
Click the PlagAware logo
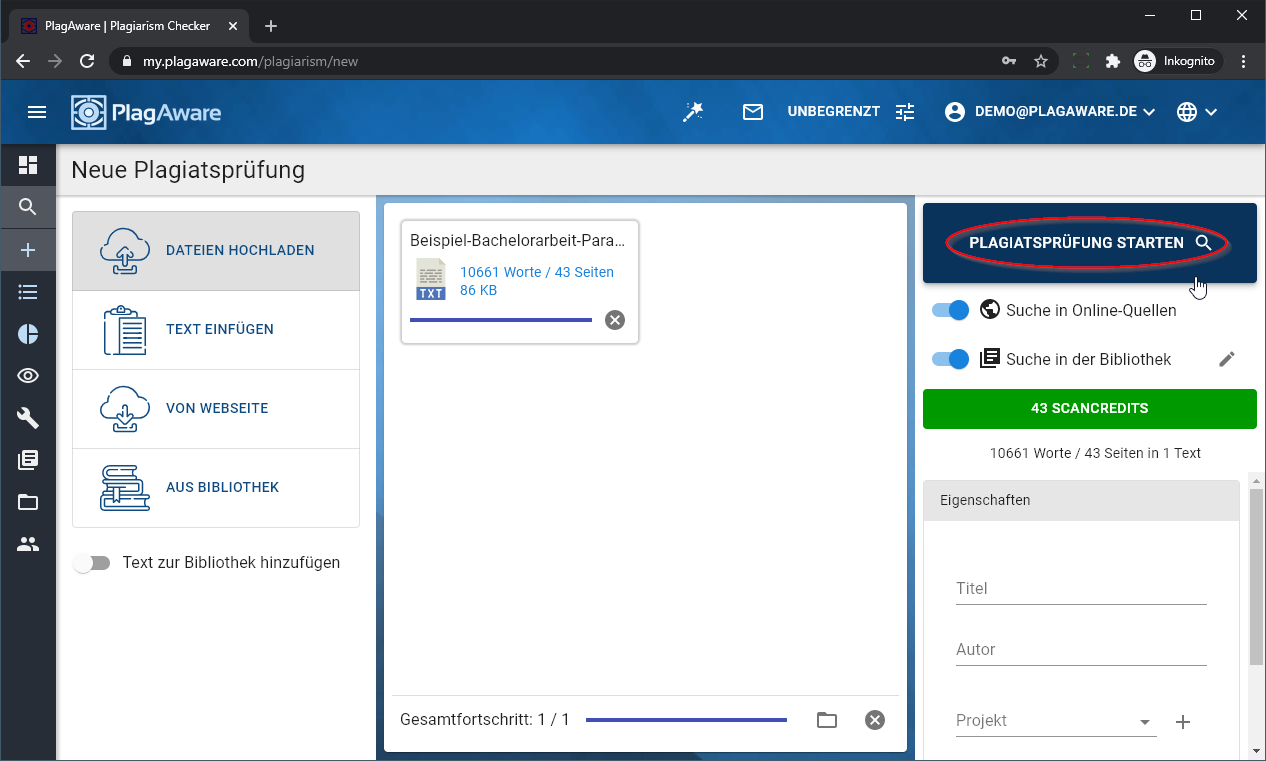point(146,113)
